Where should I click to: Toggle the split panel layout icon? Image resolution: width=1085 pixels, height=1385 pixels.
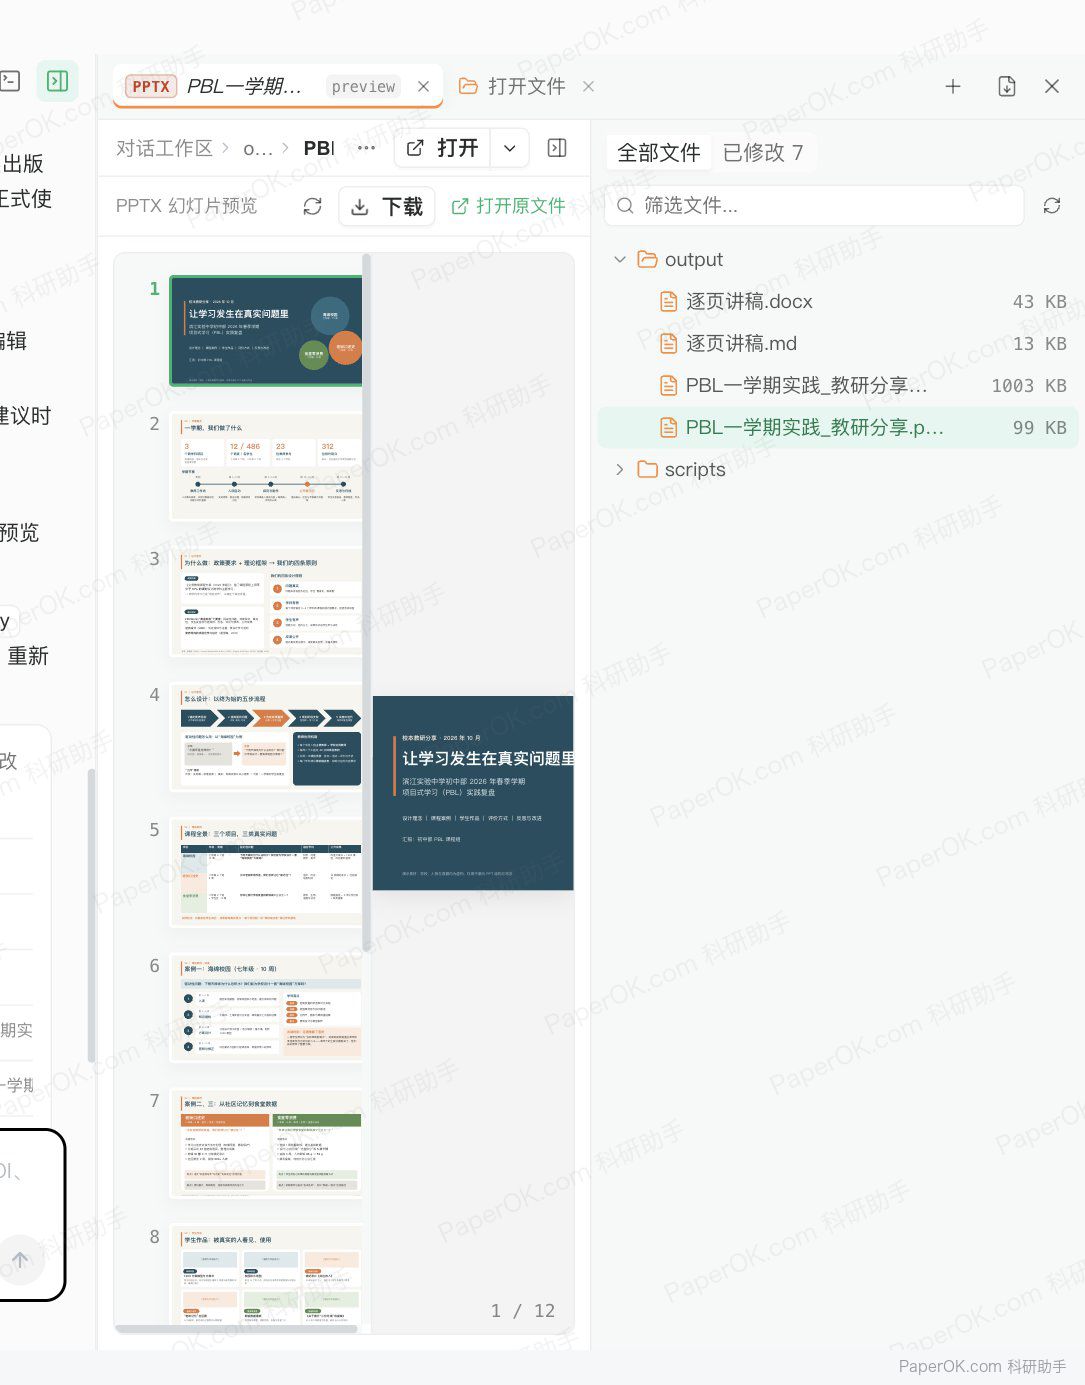(x=557, y=148)
